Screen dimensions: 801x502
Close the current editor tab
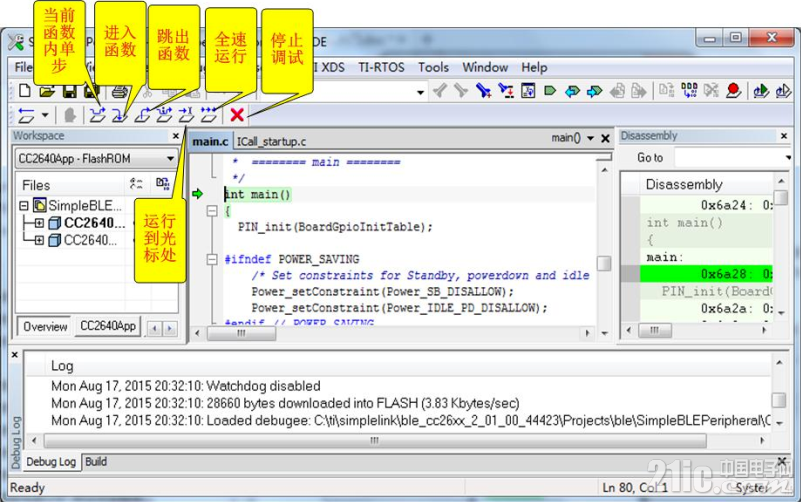[605, 138]
